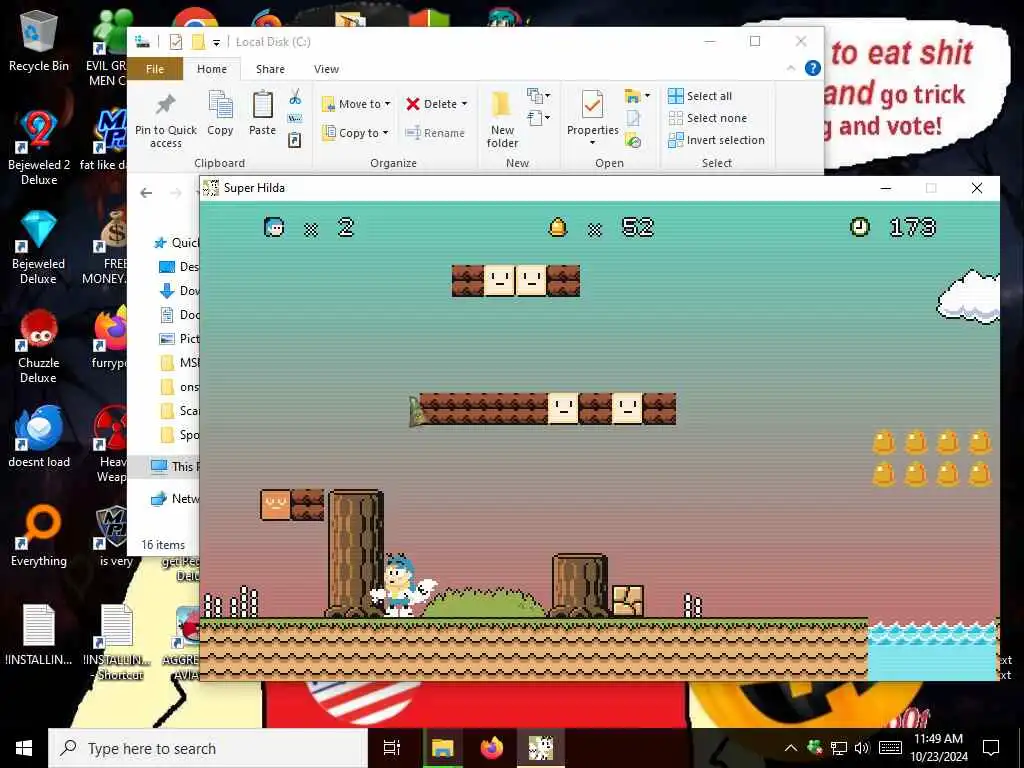Select Bejeweled 2 Deluxe desktop shortcut
The height and width of the screenshot is (768, 1024).
coord(39,148)
